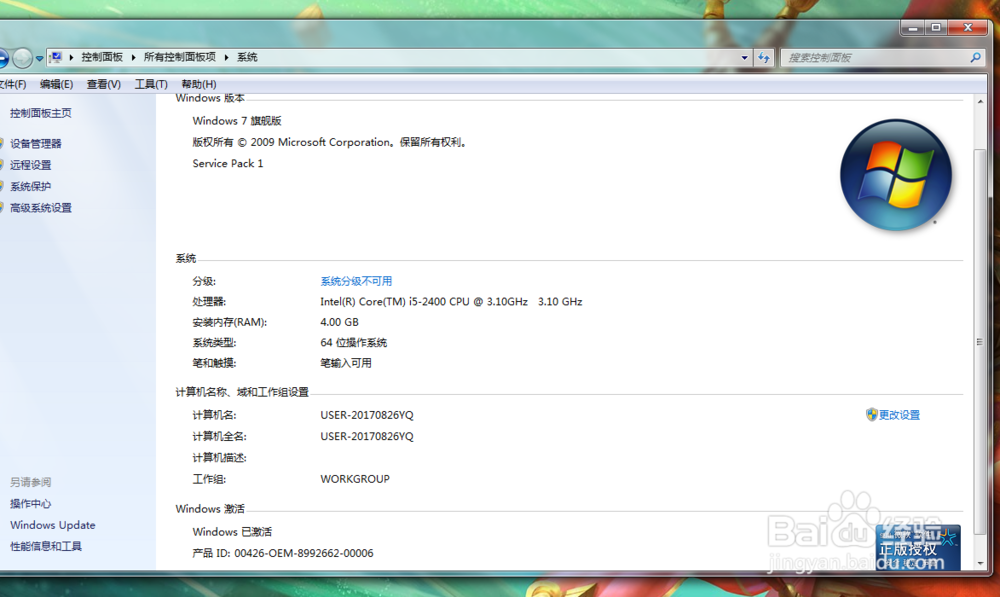Screen dimensions: 1000x597
Task: Click 笔输入可用 text value
Action: [346, 363]
